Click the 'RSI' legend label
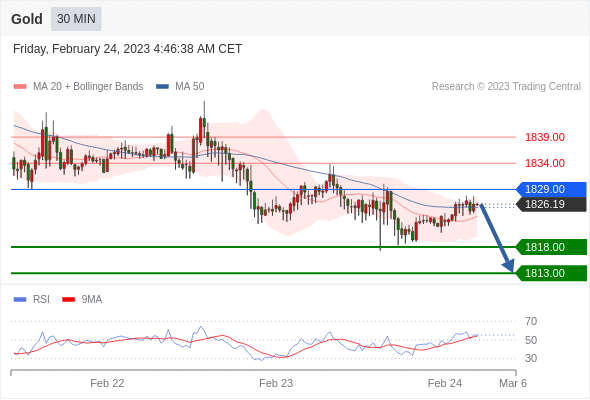This screenshot has width=590, height=400. [x=41, y=300]
